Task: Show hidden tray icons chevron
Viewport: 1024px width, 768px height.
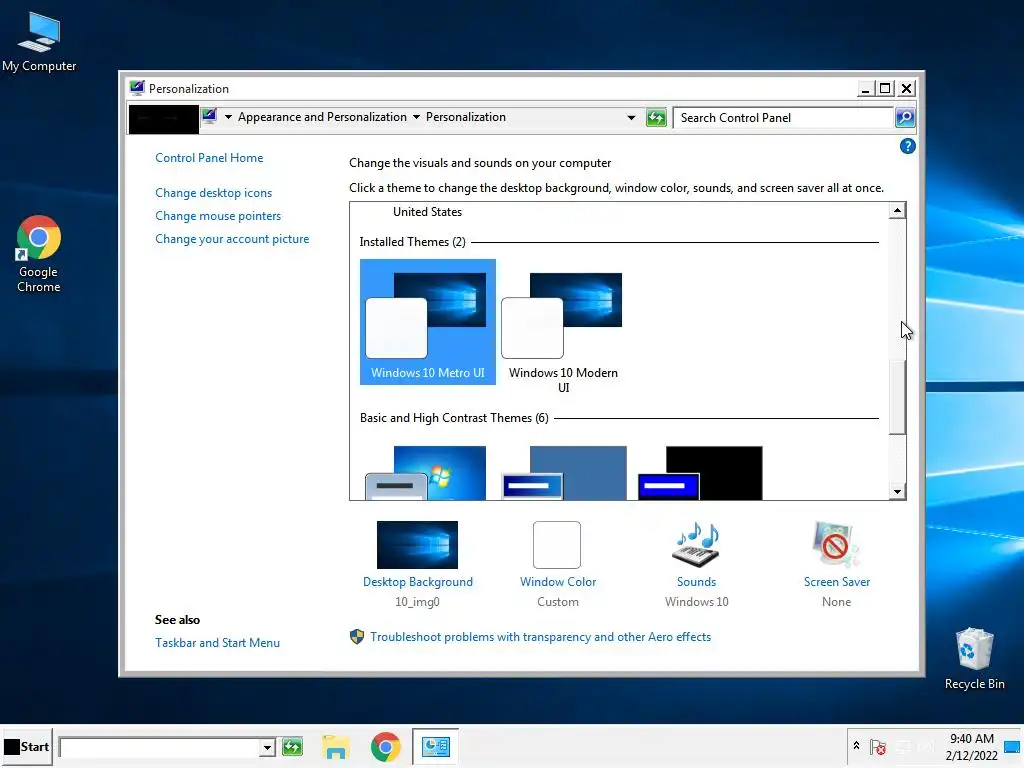Action: click(x=856, y=746)
